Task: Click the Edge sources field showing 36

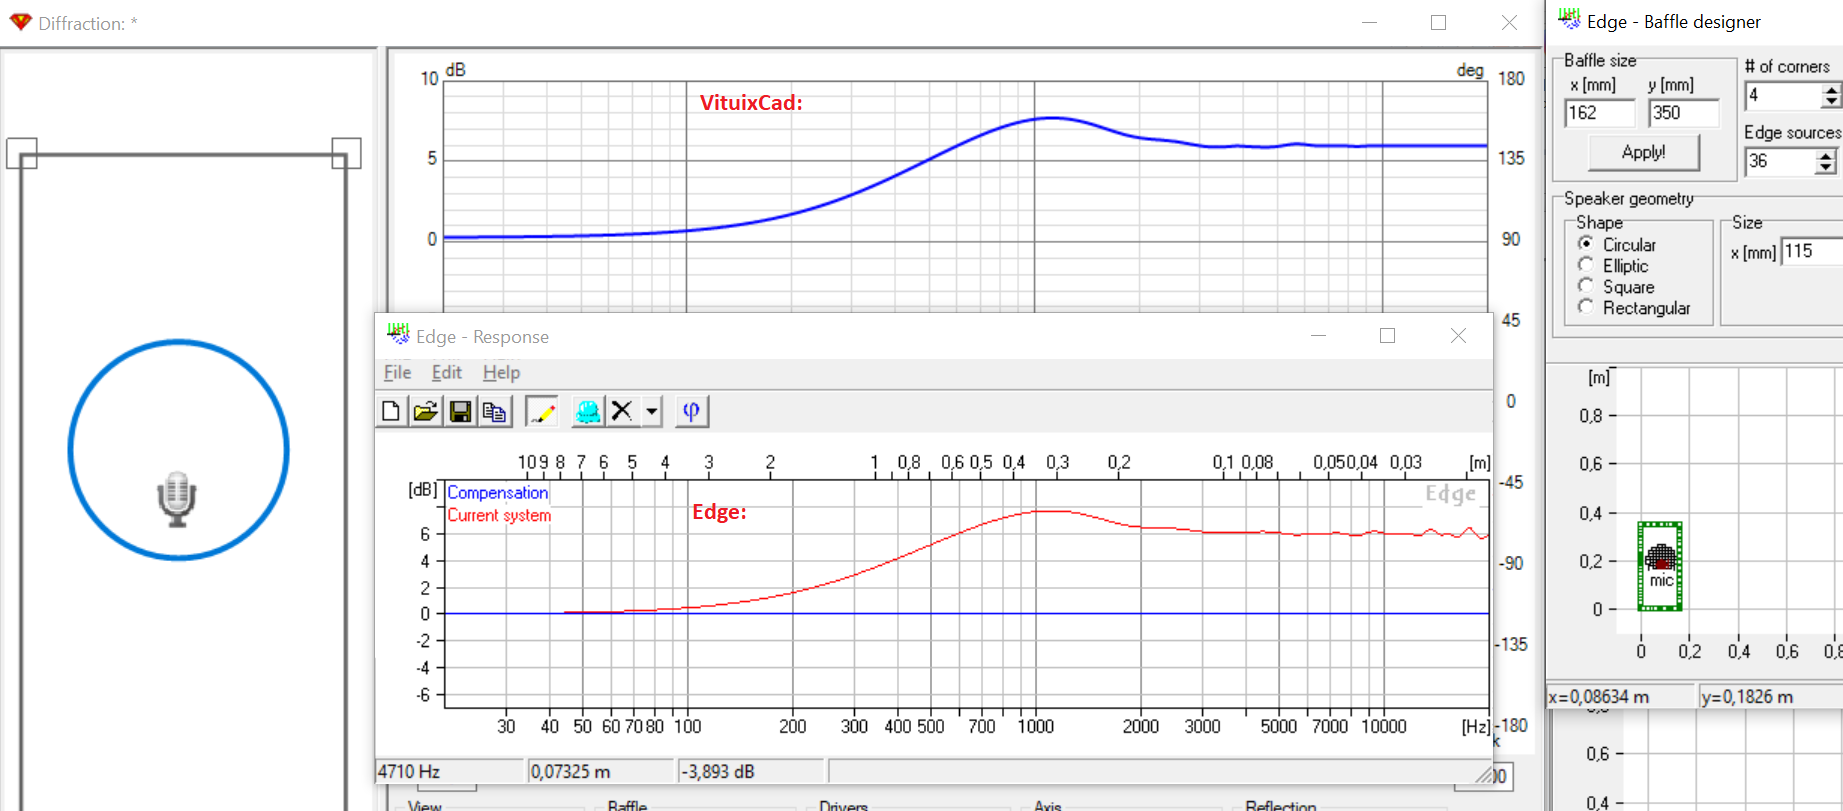Action: tap(1781, 161)
